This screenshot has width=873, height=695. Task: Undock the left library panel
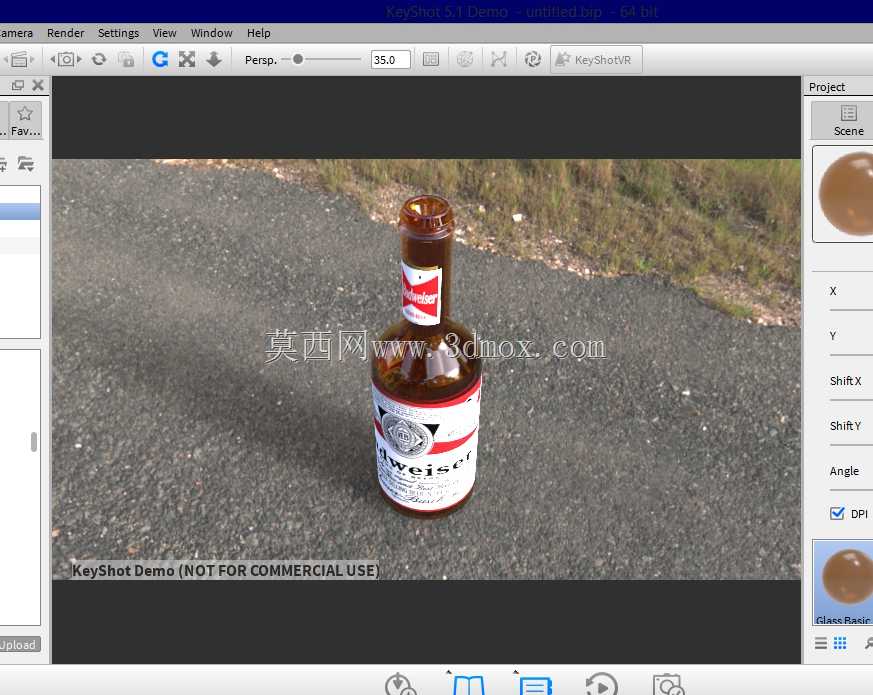click(x=18, y=85)
